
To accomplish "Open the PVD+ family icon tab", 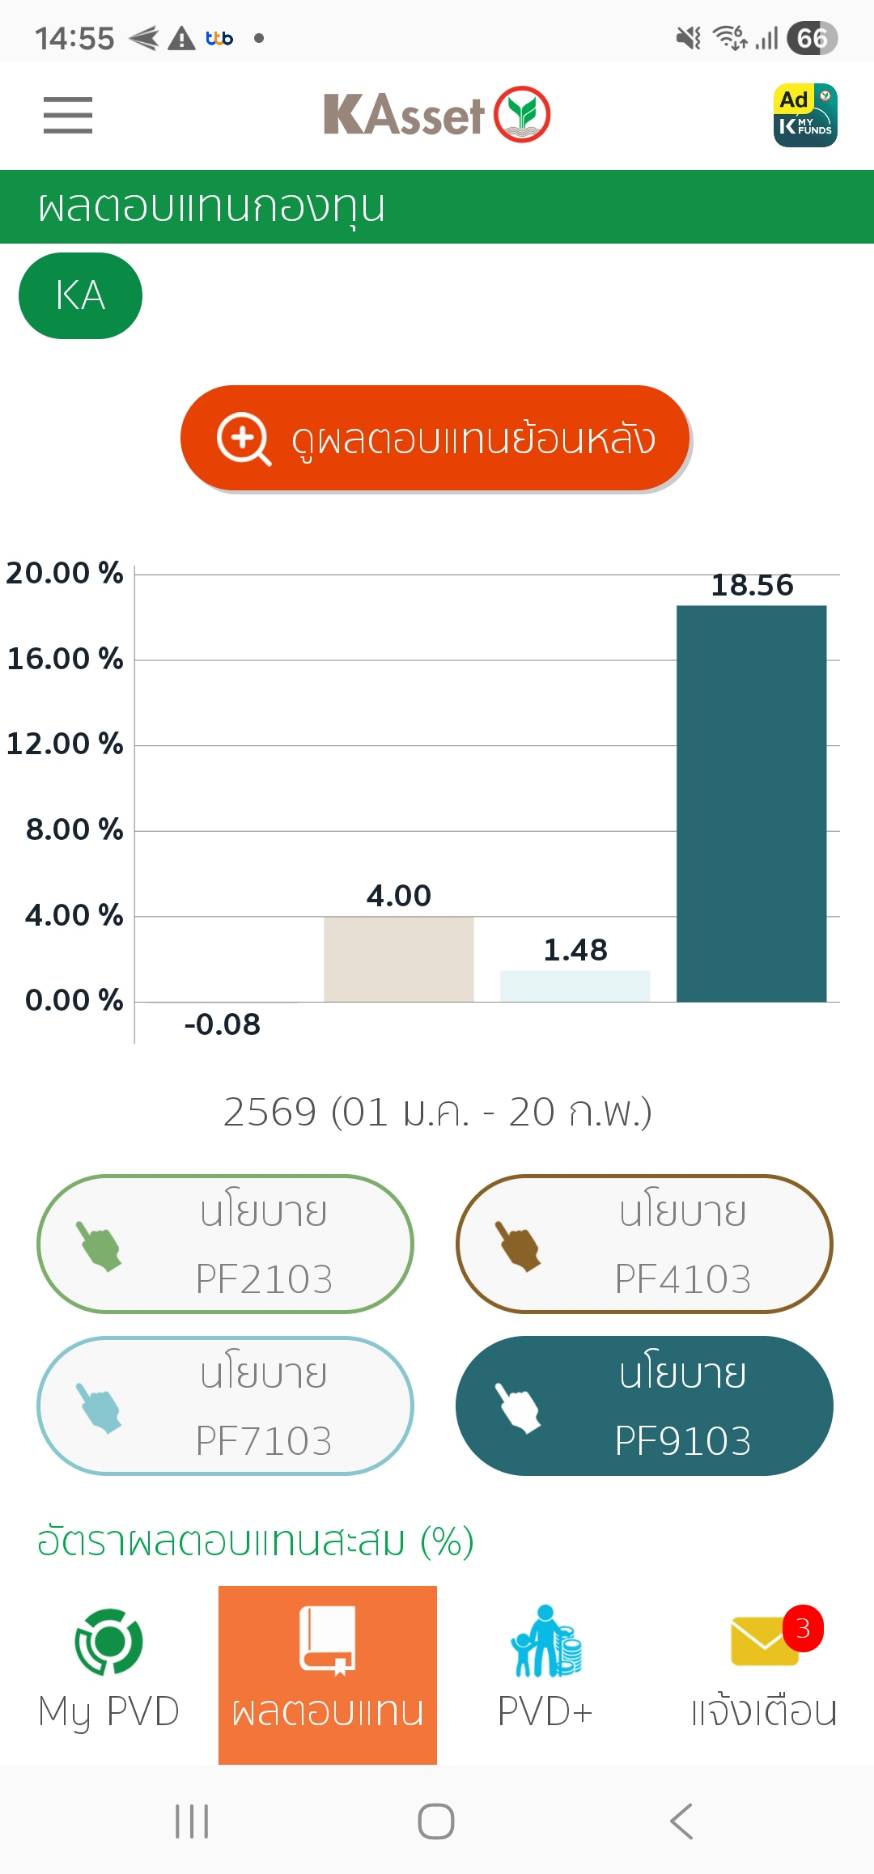I will point(545,1673).
